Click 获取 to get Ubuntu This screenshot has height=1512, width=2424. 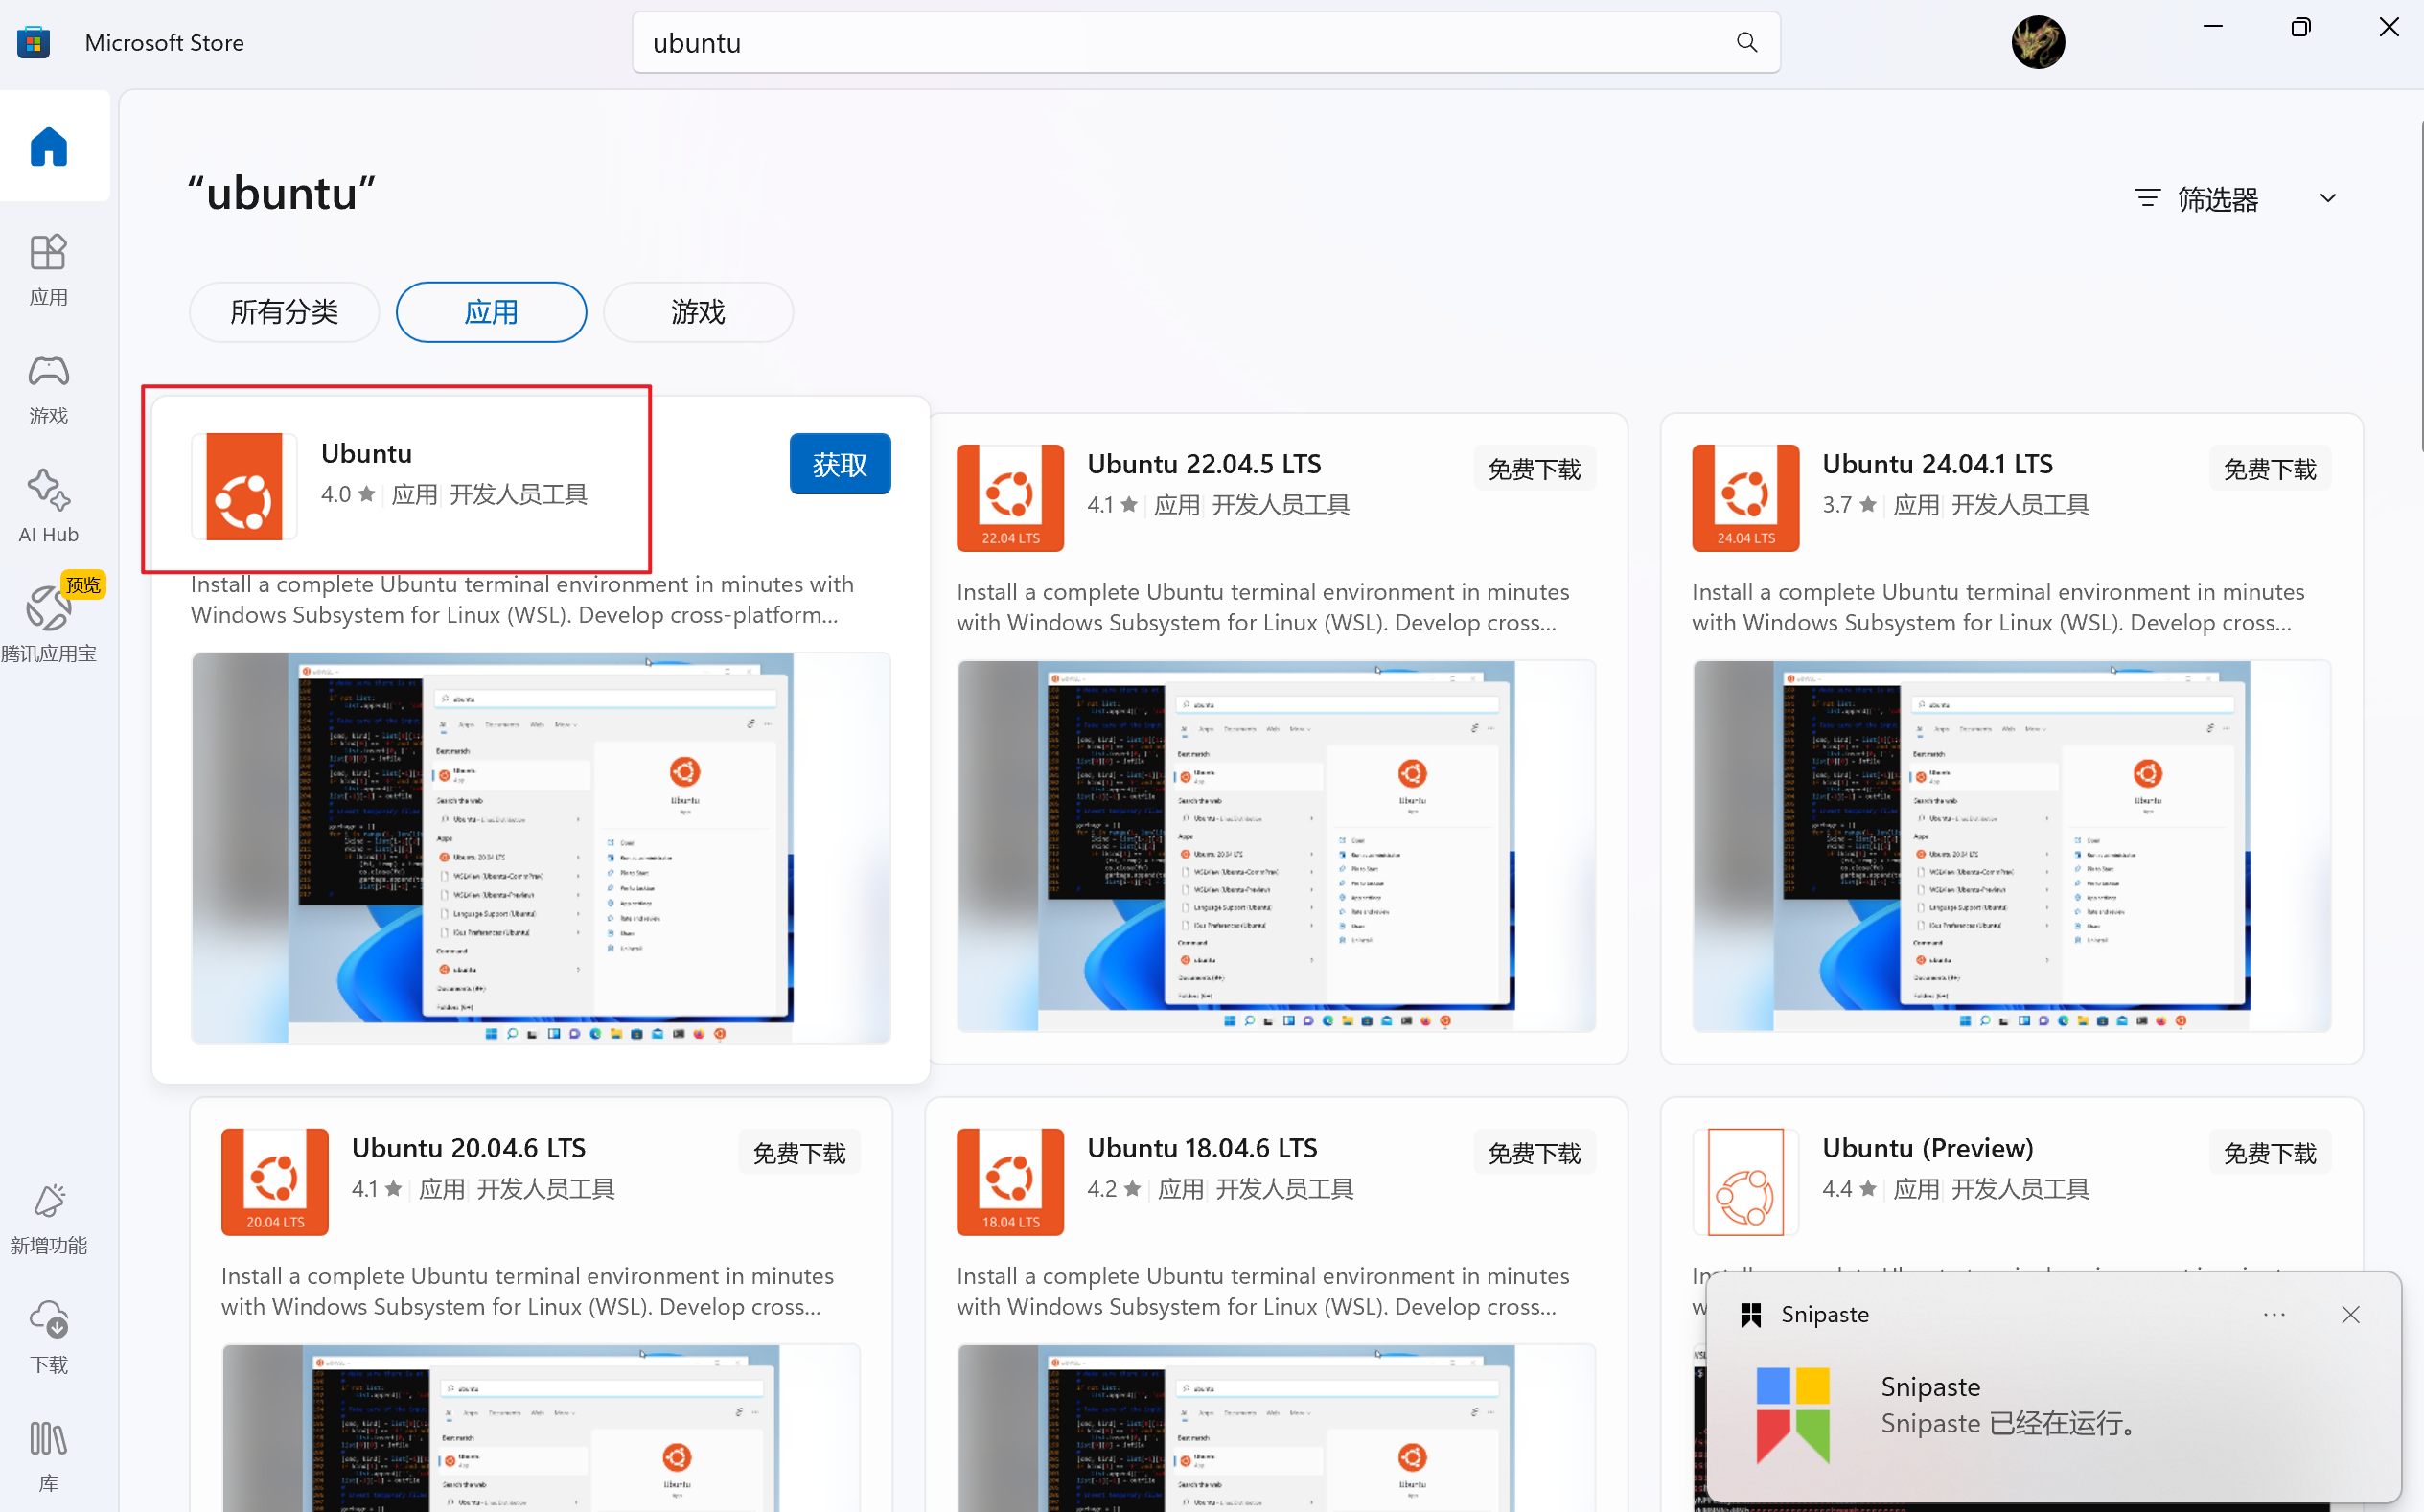click(839, 463)
